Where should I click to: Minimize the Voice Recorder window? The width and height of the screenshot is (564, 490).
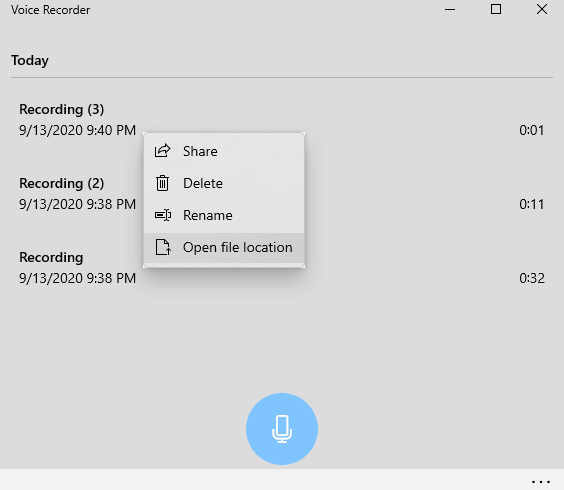click(x=450, y=9)
